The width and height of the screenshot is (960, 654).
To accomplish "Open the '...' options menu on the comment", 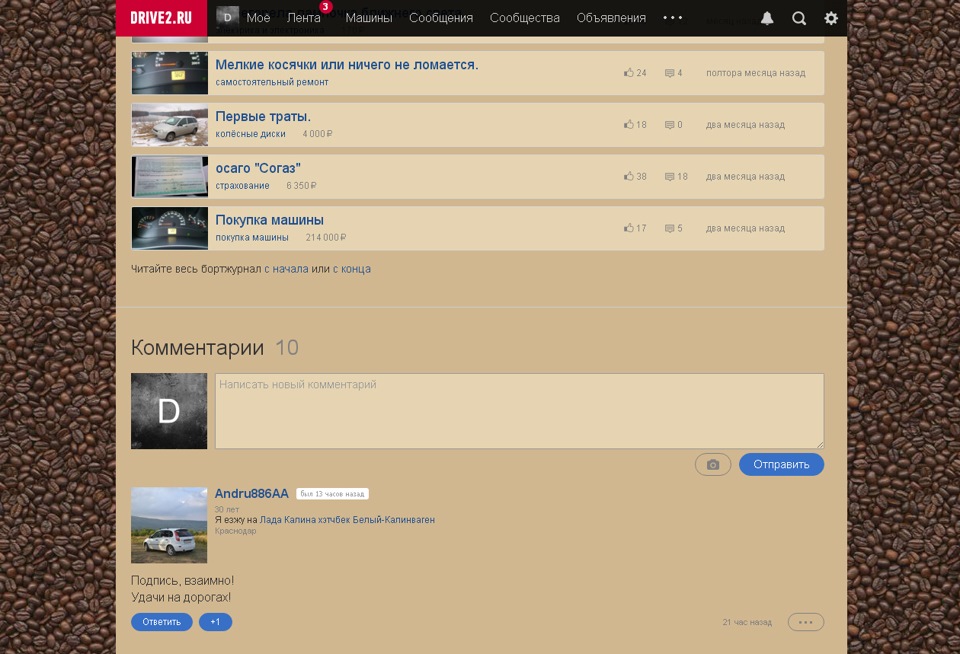I will point(805,621).
